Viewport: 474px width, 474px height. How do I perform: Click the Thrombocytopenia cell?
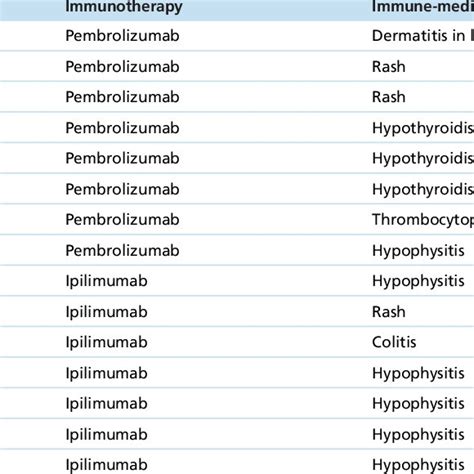423,219
